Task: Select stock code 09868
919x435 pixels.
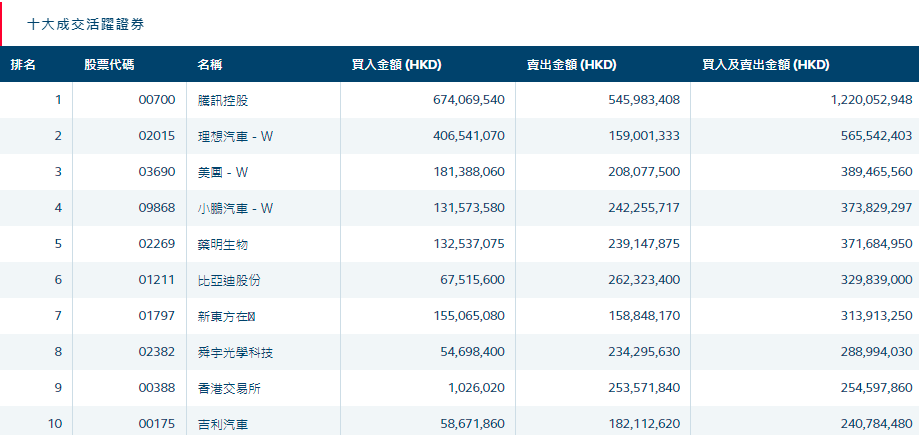Action: point(156,208)
